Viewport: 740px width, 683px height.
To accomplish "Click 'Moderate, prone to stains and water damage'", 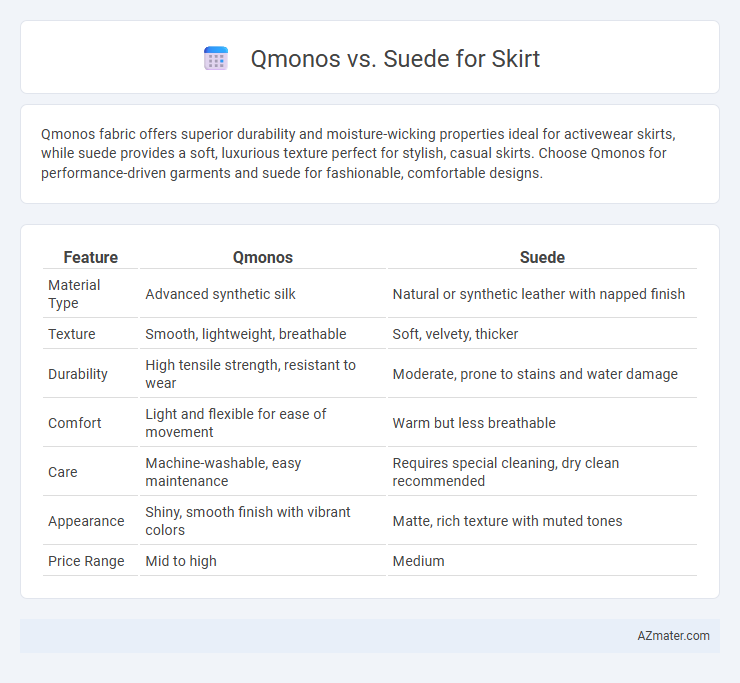I will 535,374.
